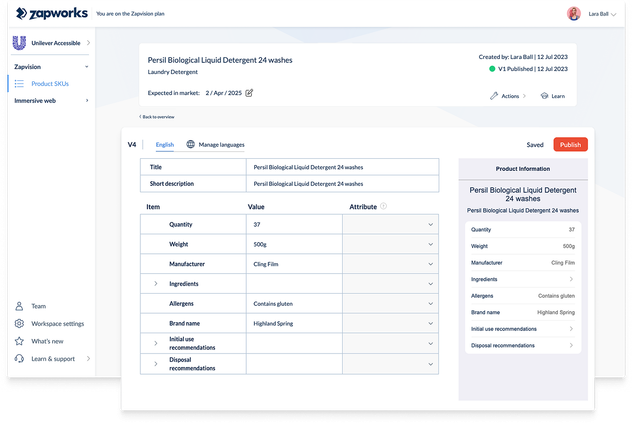Open Lara Ball profile avatar
The height and width of the screenshot is (425, 632).
[x=574, y=14]
